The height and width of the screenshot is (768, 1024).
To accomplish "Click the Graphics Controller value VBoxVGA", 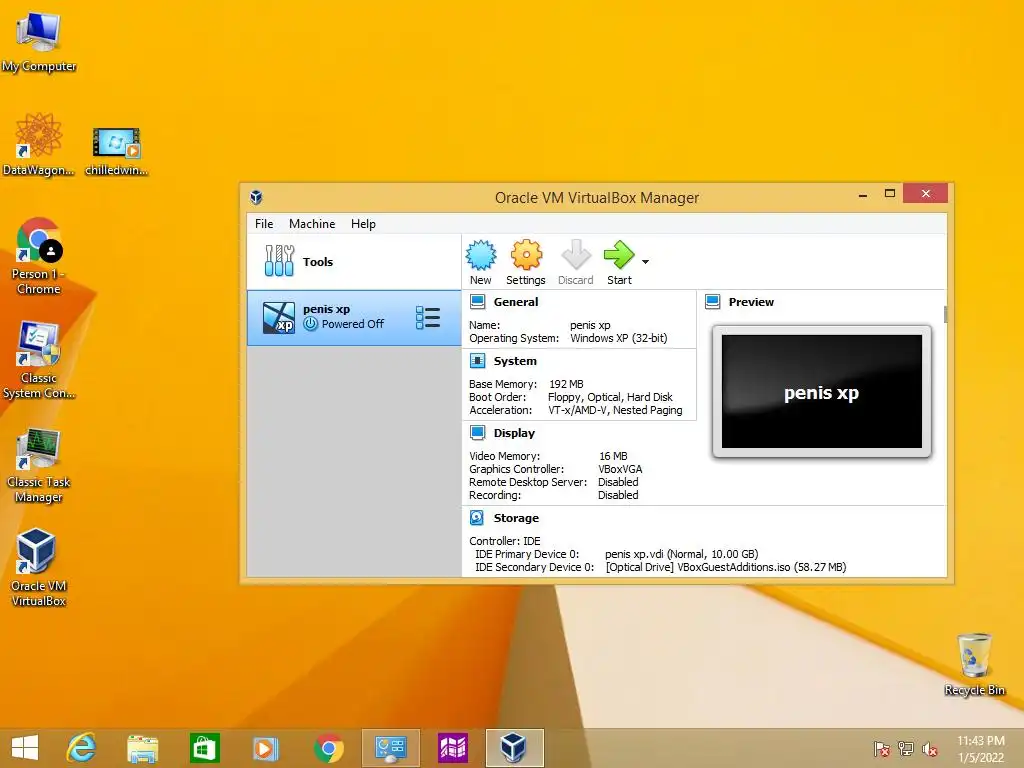I will (x=620, y=469).
